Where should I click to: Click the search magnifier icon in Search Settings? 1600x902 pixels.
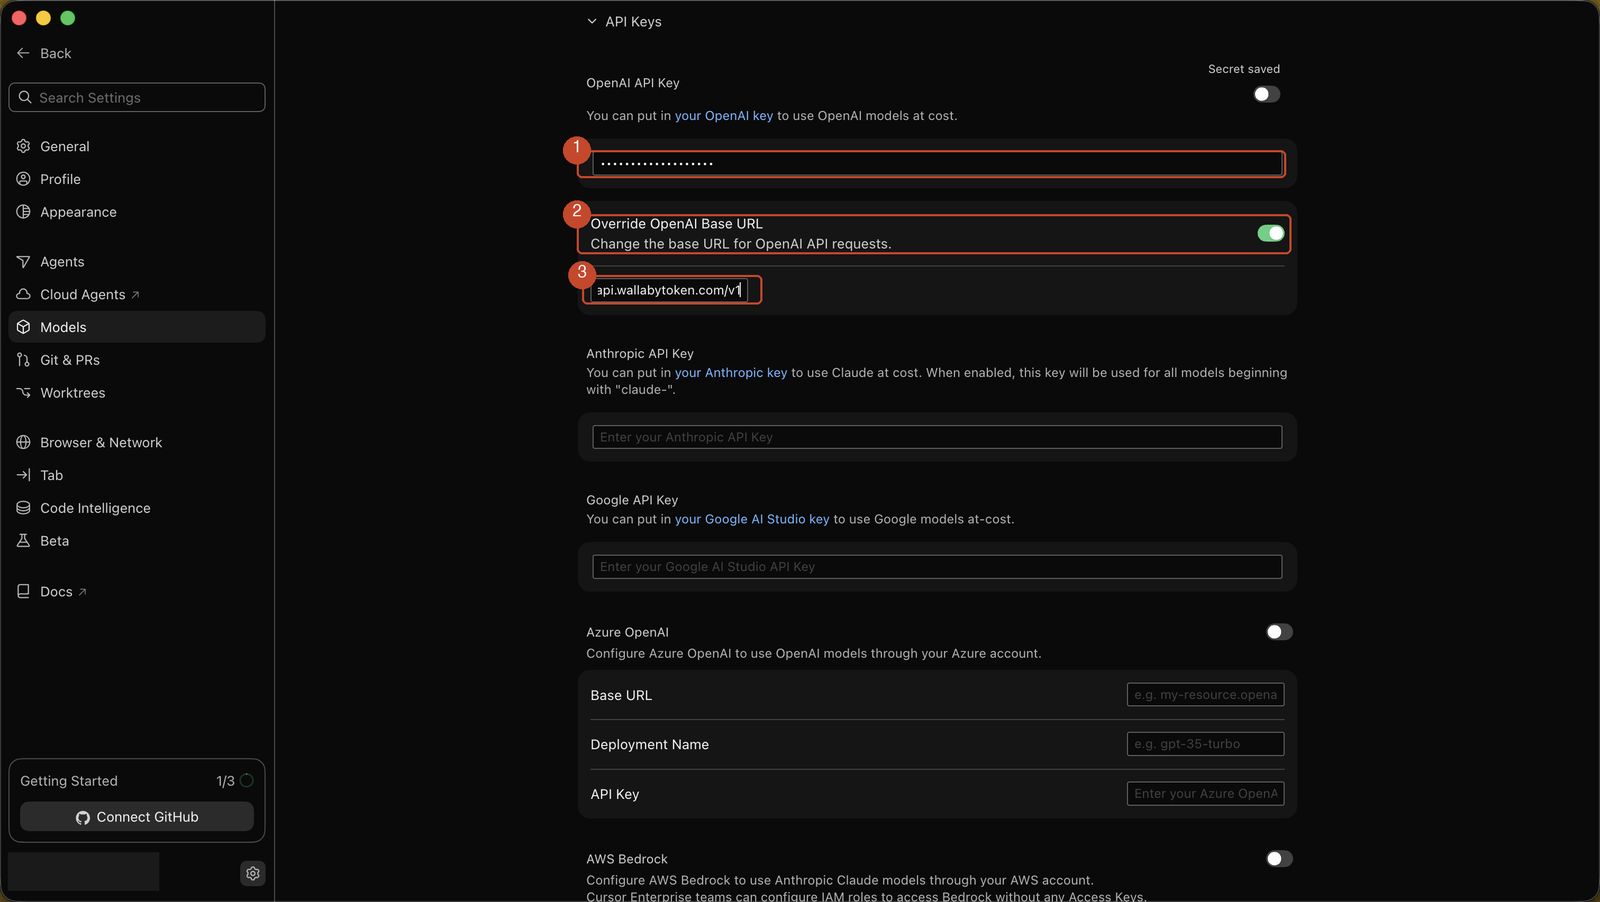pyautogui.click(x=25, y=97)
